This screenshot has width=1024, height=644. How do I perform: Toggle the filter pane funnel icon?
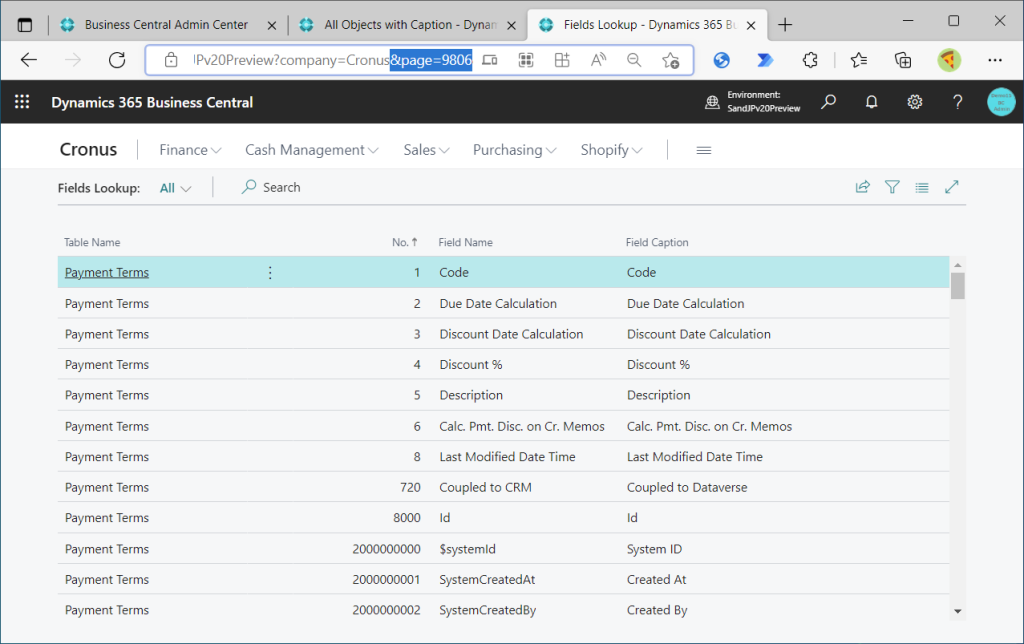tap(892, 187)
